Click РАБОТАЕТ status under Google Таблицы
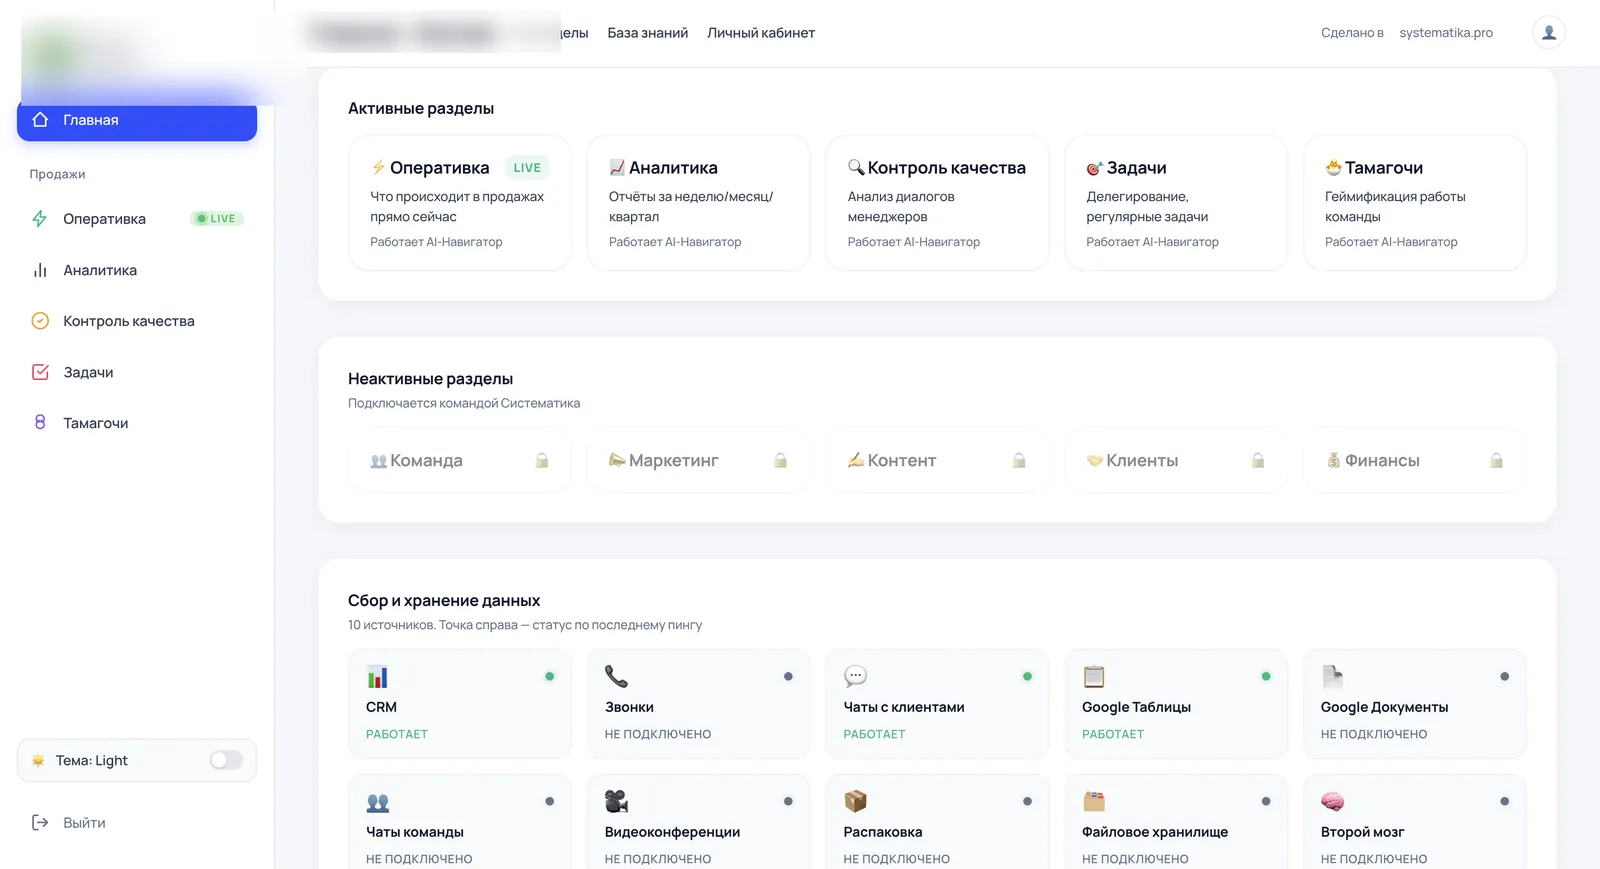 tap(1113, 734)
